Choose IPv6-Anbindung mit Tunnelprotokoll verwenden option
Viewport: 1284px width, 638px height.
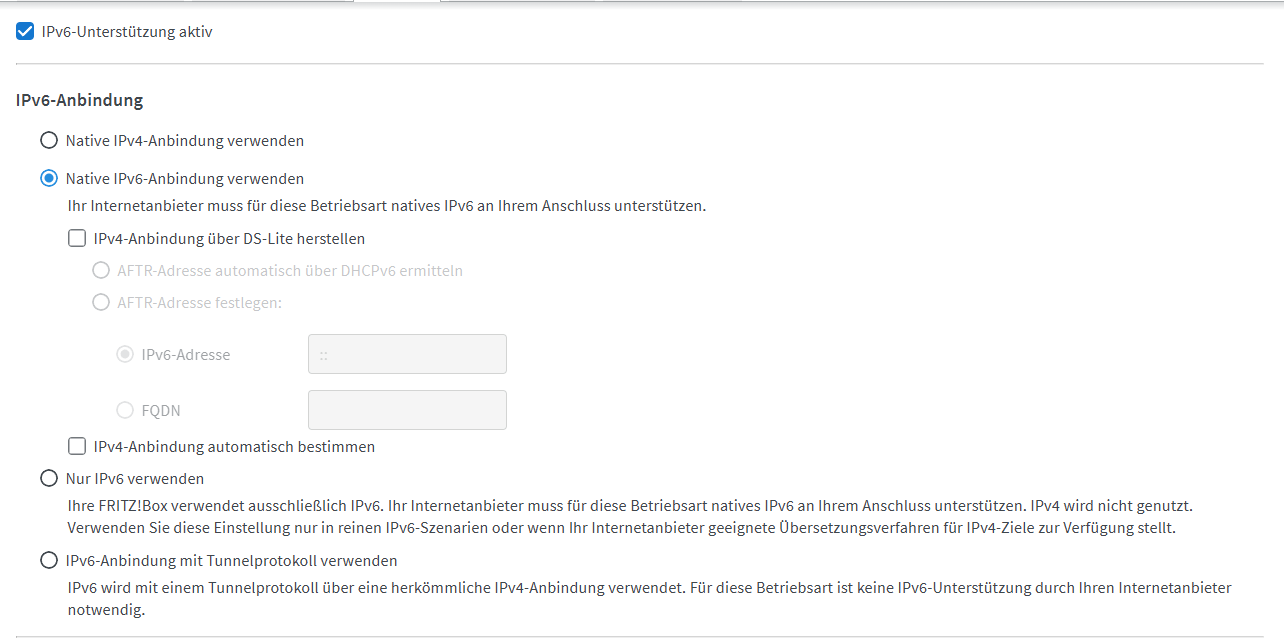49,560
